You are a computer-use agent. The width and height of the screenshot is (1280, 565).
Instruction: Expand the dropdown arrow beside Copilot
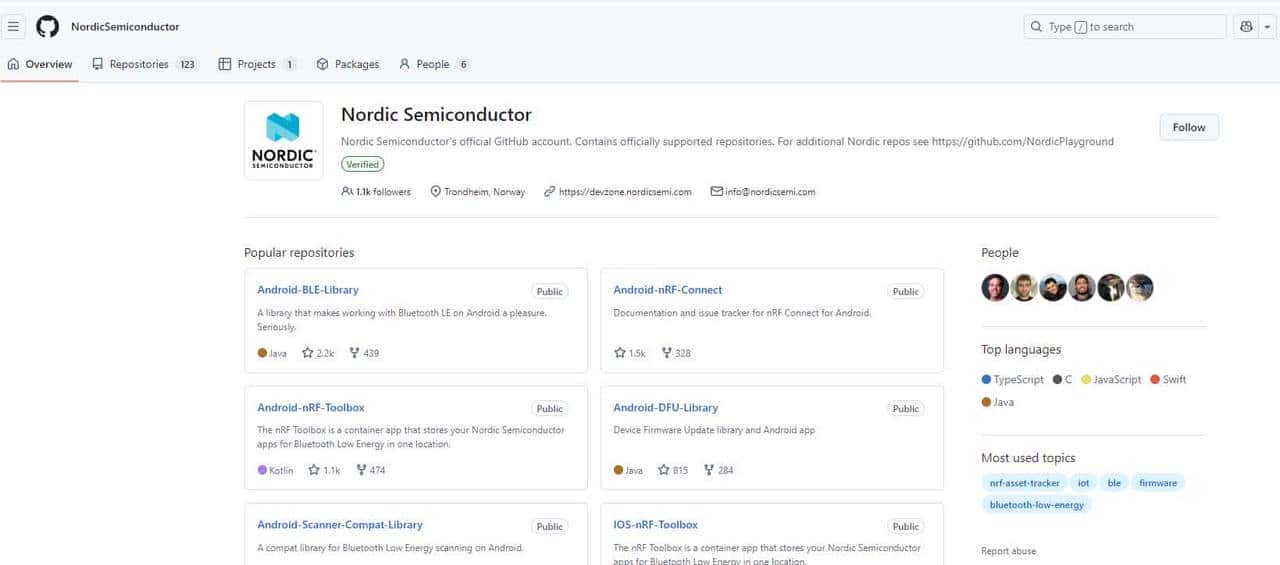[x=1267, y=27]
